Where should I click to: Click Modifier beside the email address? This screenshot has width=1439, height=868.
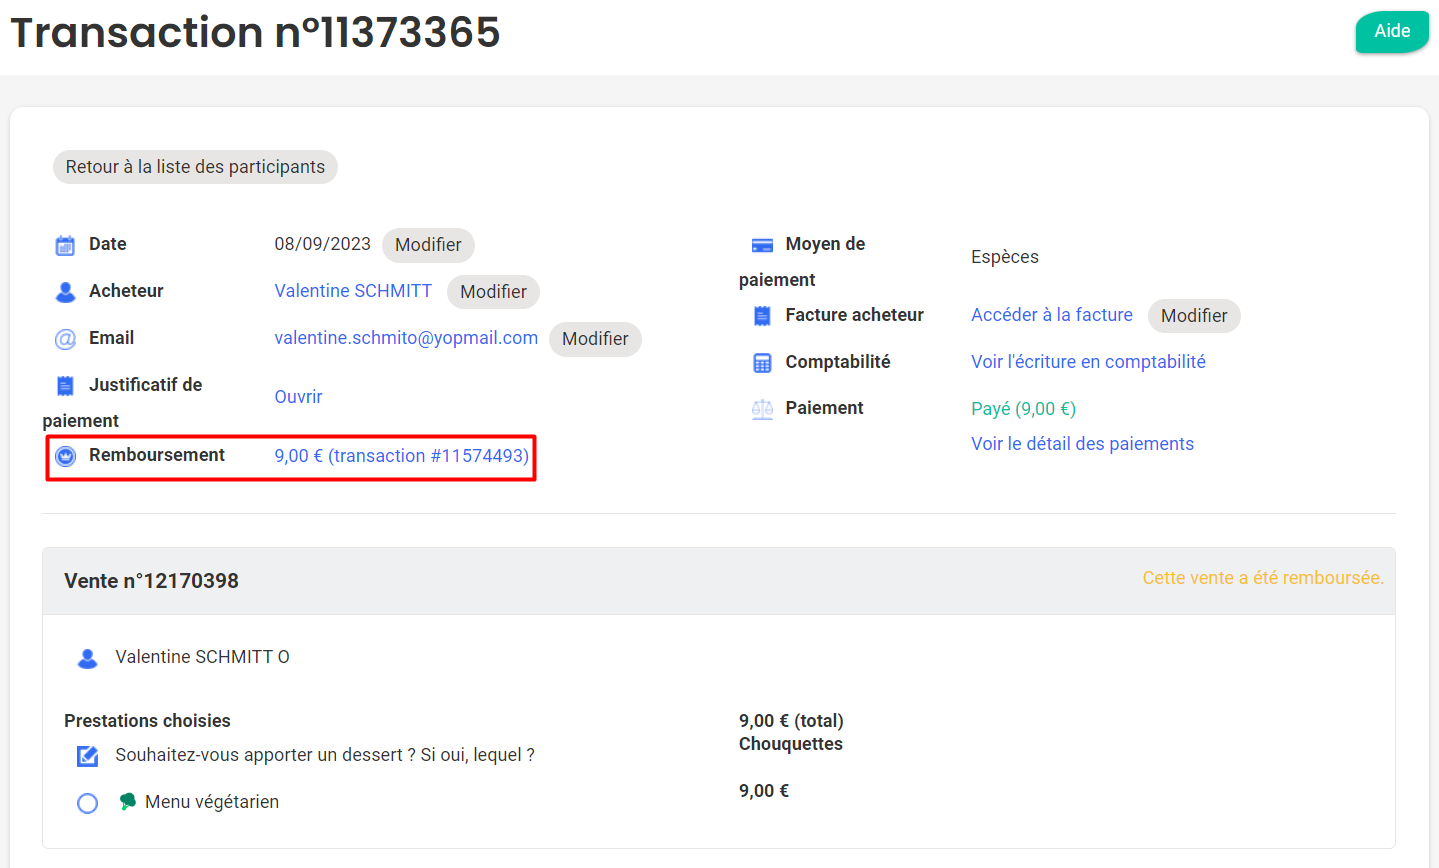[595, 339]
